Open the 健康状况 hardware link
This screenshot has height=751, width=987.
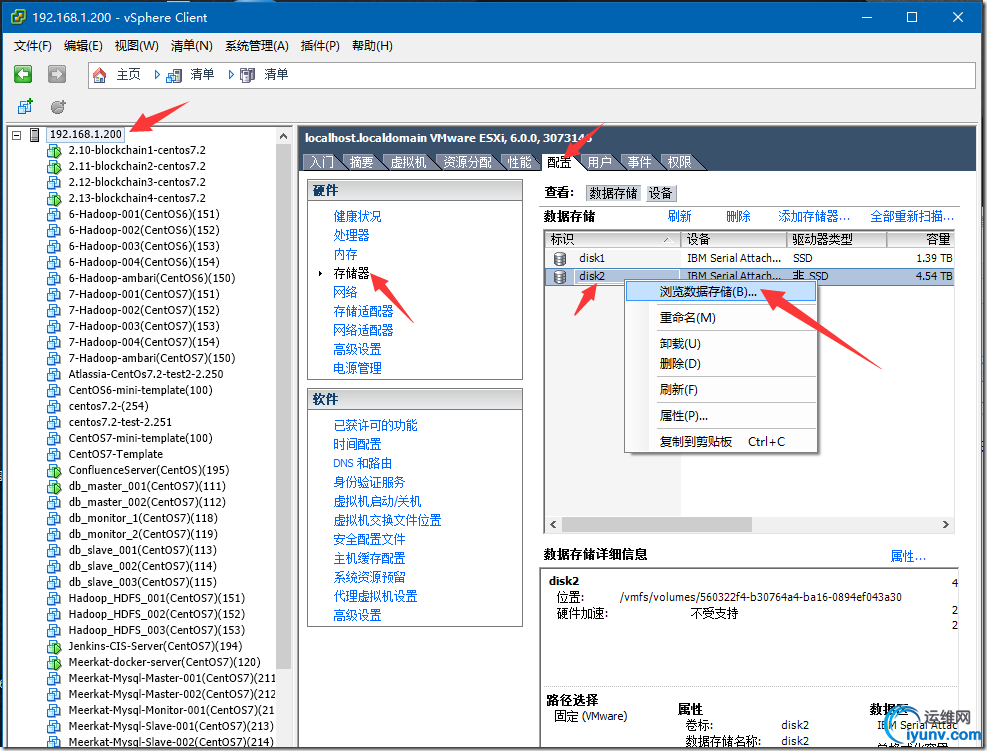coord(358,217)
